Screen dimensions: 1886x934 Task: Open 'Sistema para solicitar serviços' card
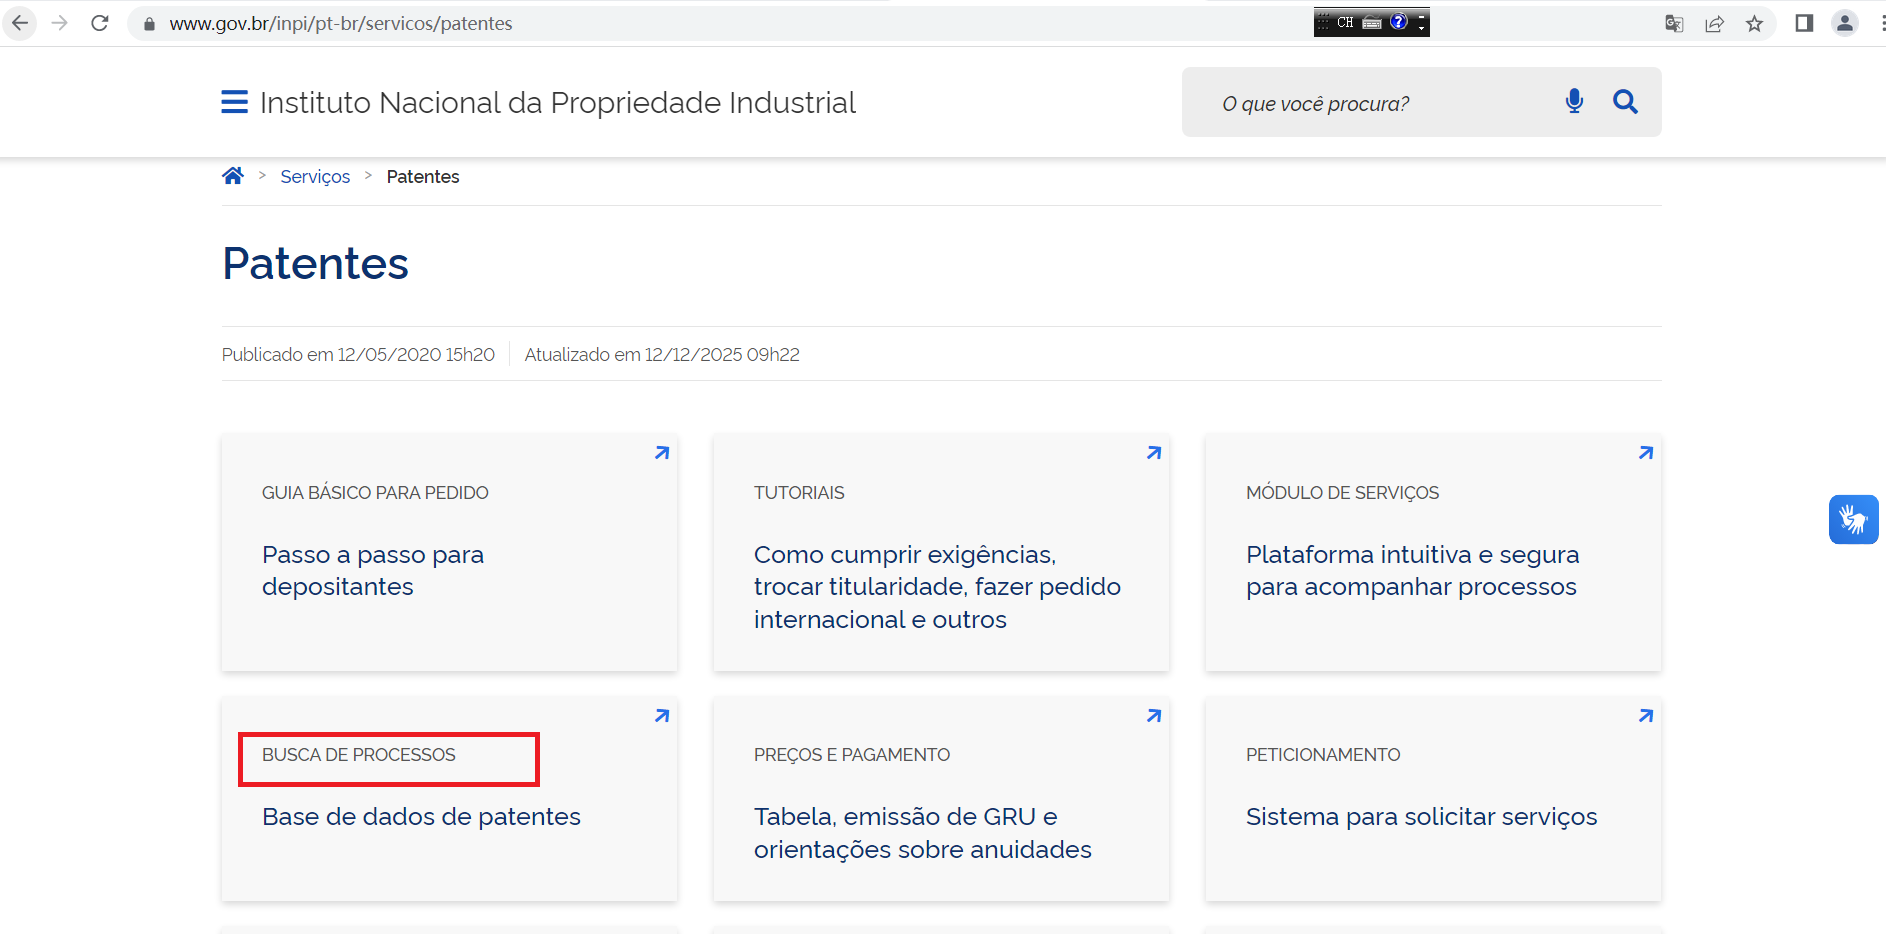tap(1421, 817)
